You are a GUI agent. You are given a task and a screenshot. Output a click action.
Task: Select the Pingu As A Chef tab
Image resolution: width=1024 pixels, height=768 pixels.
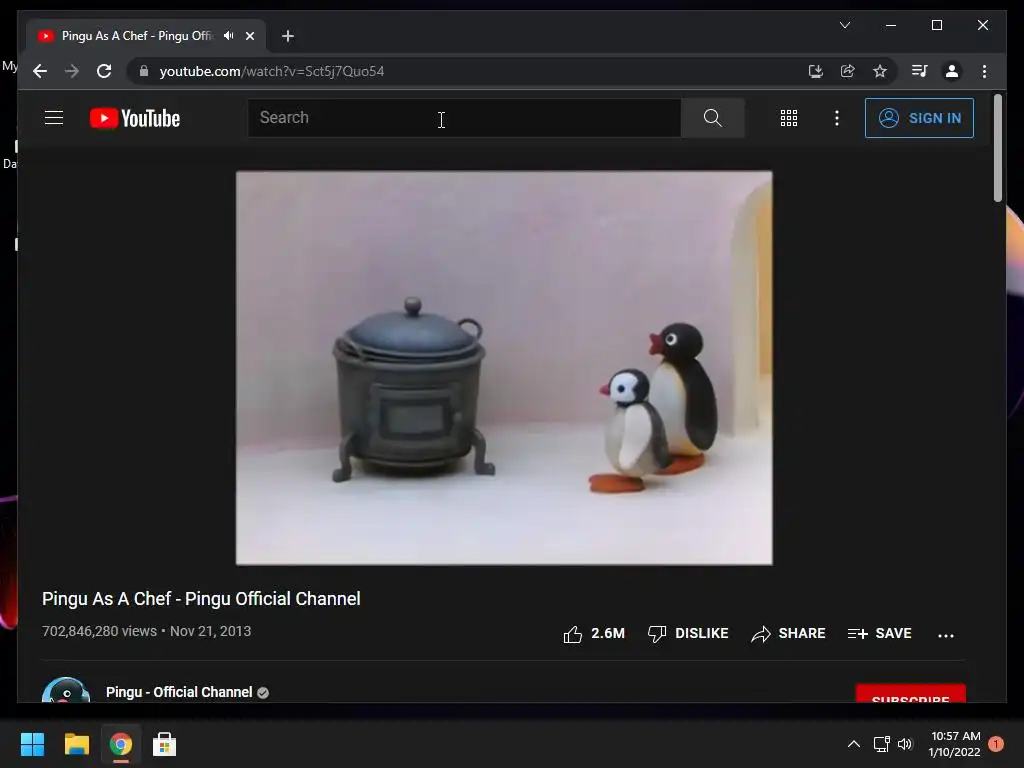[x=146, y=36]
